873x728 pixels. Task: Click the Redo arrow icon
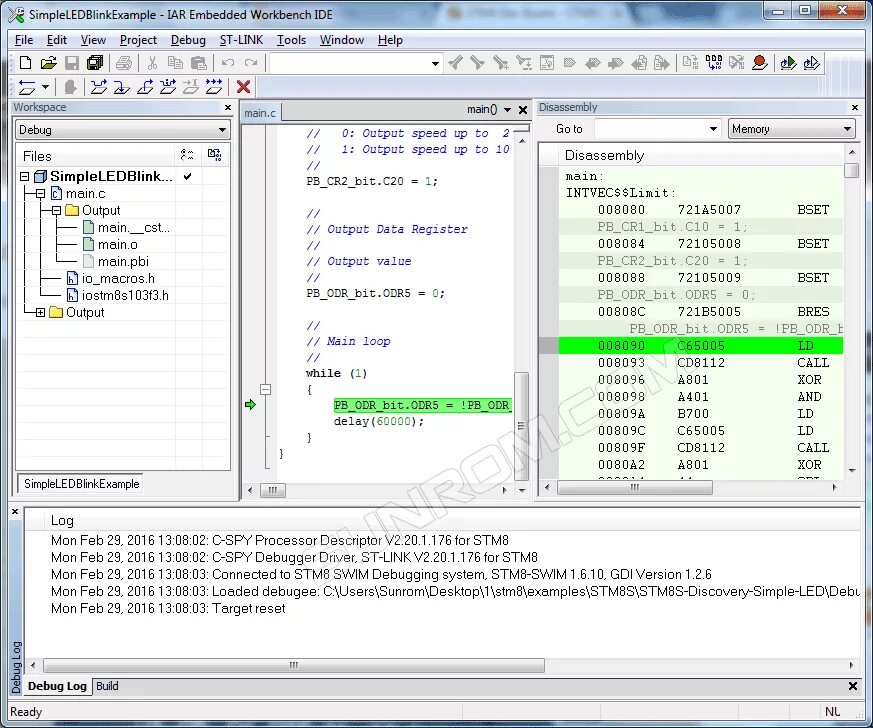tap(251, 63)
